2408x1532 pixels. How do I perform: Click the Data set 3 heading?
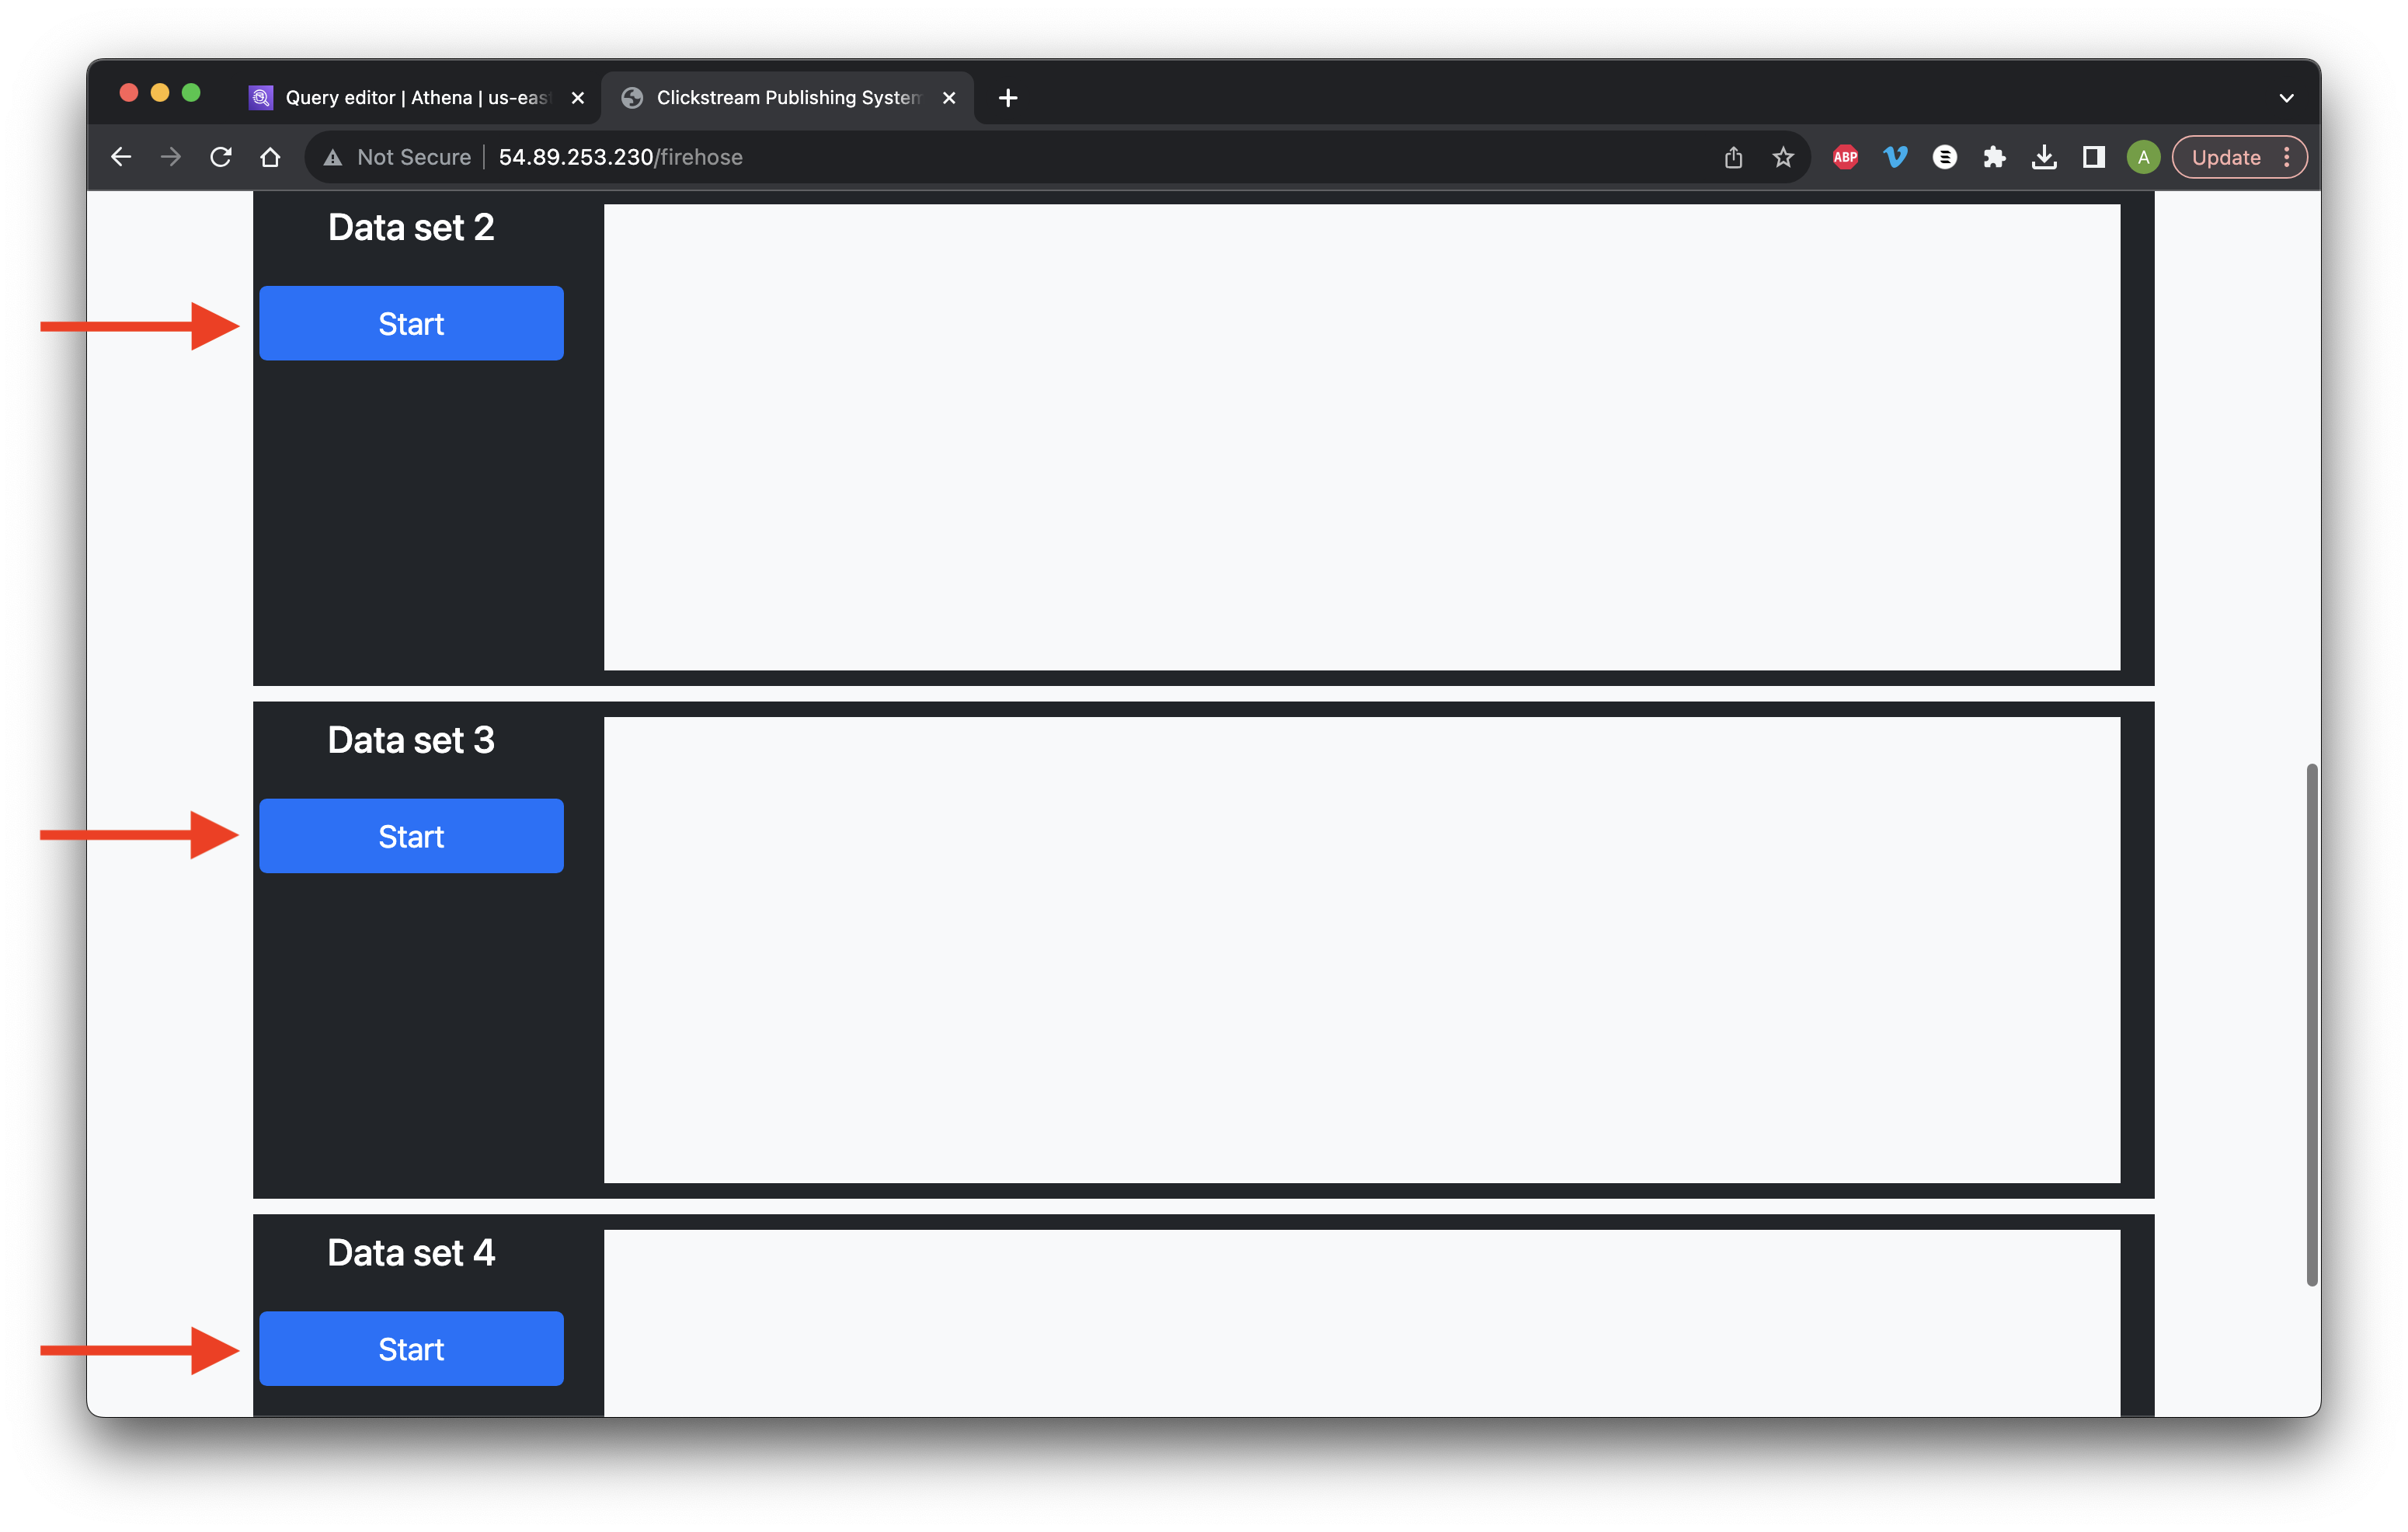point(411,741)
